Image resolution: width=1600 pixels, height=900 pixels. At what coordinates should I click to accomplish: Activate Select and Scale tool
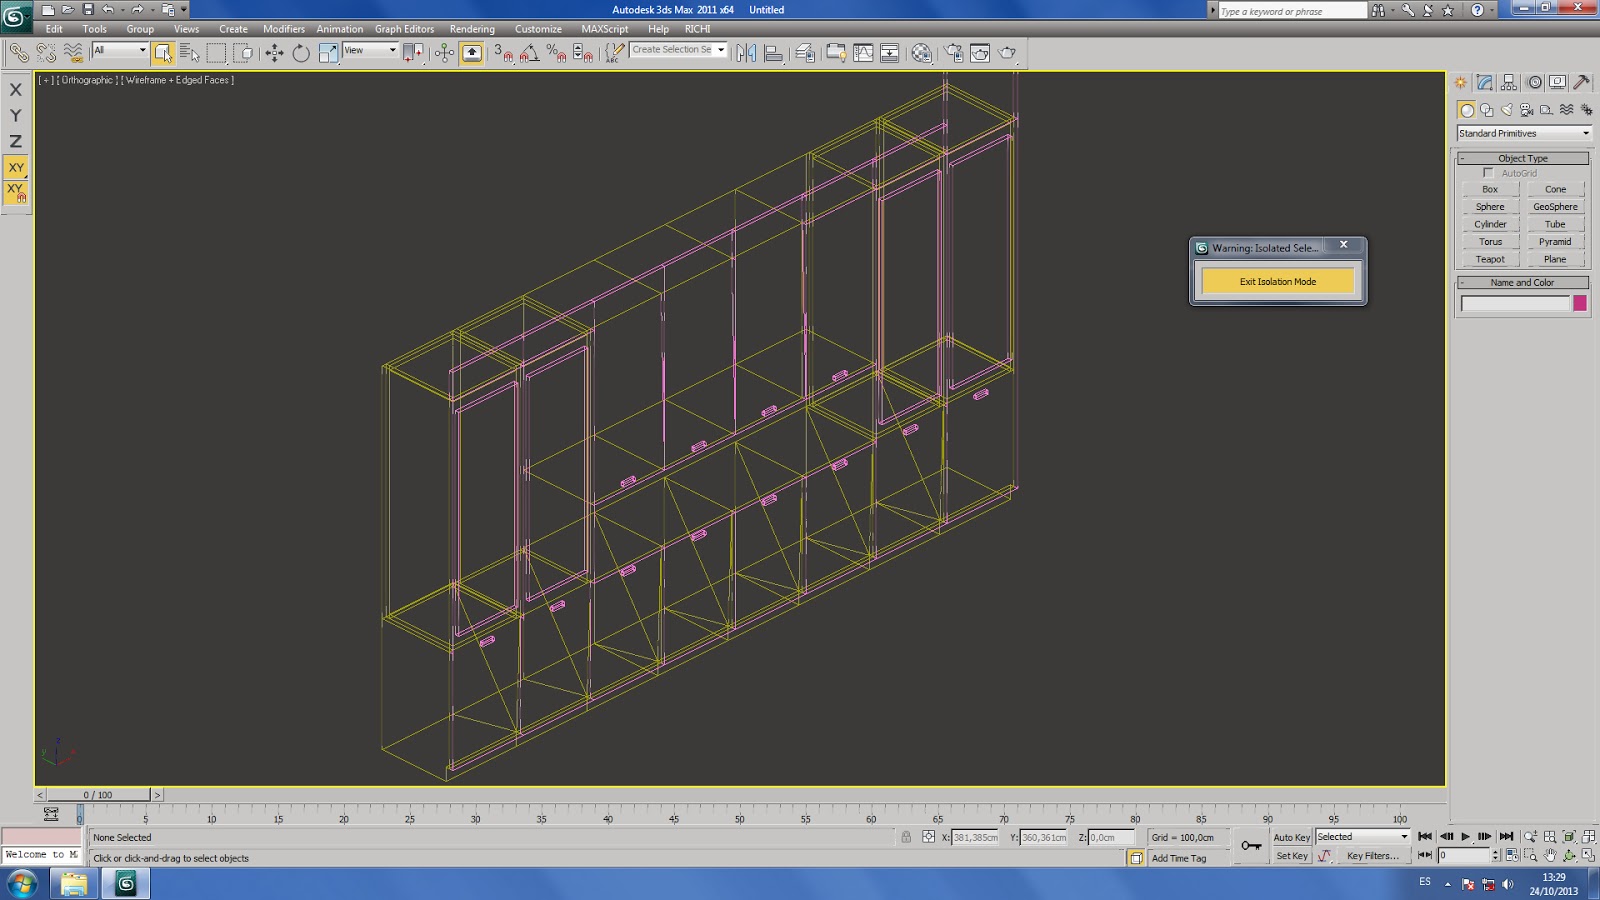tap(328, 53)
